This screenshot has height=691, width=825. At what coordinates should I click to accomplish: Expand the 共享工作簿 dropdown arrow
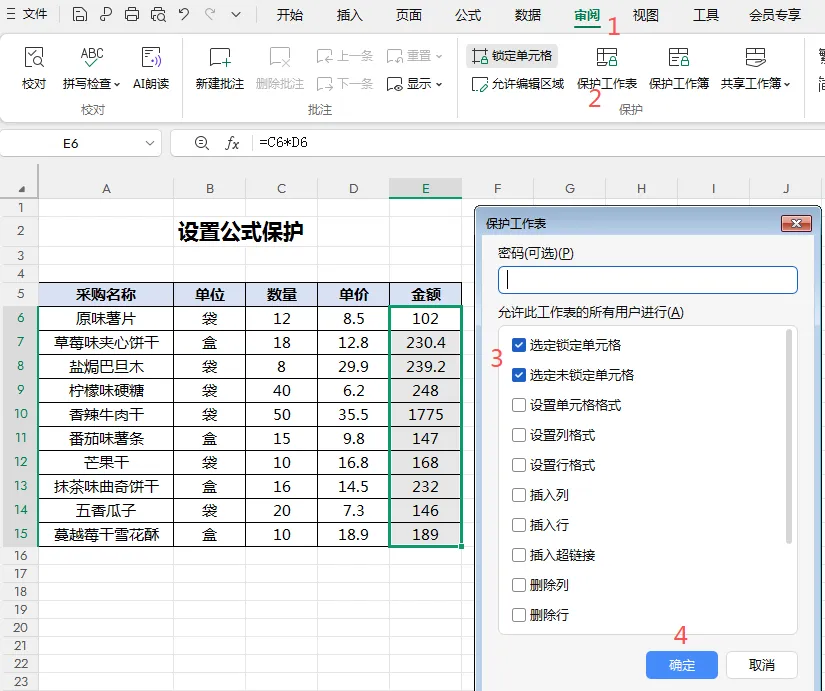point(787,84)
